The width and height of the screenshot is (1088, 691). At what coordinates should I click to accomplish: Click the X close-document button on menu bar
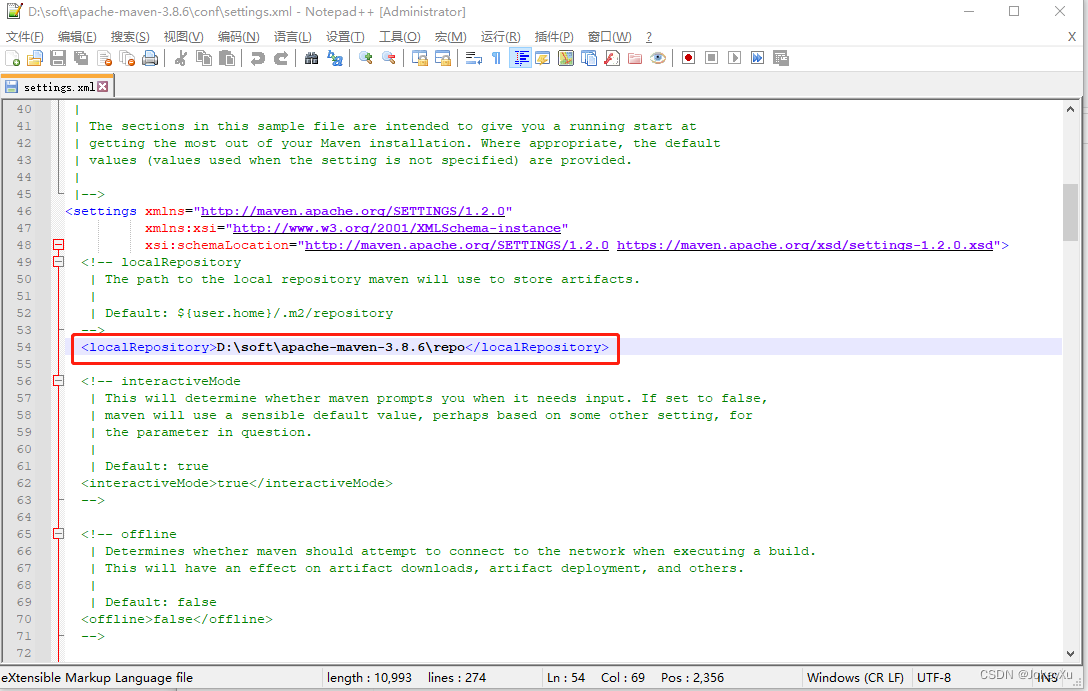tap(1071, 37)
